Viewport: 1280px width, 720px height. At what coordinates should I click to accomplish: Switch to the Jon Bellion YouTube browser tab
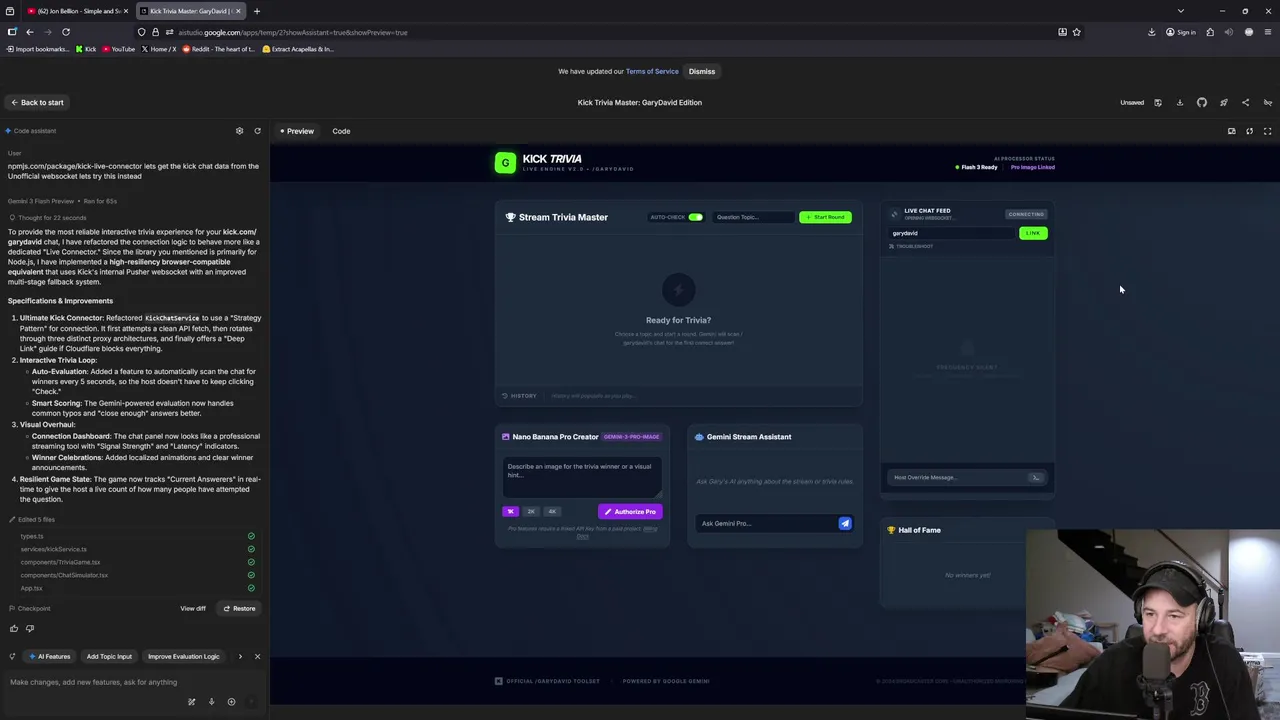point(78,11)
